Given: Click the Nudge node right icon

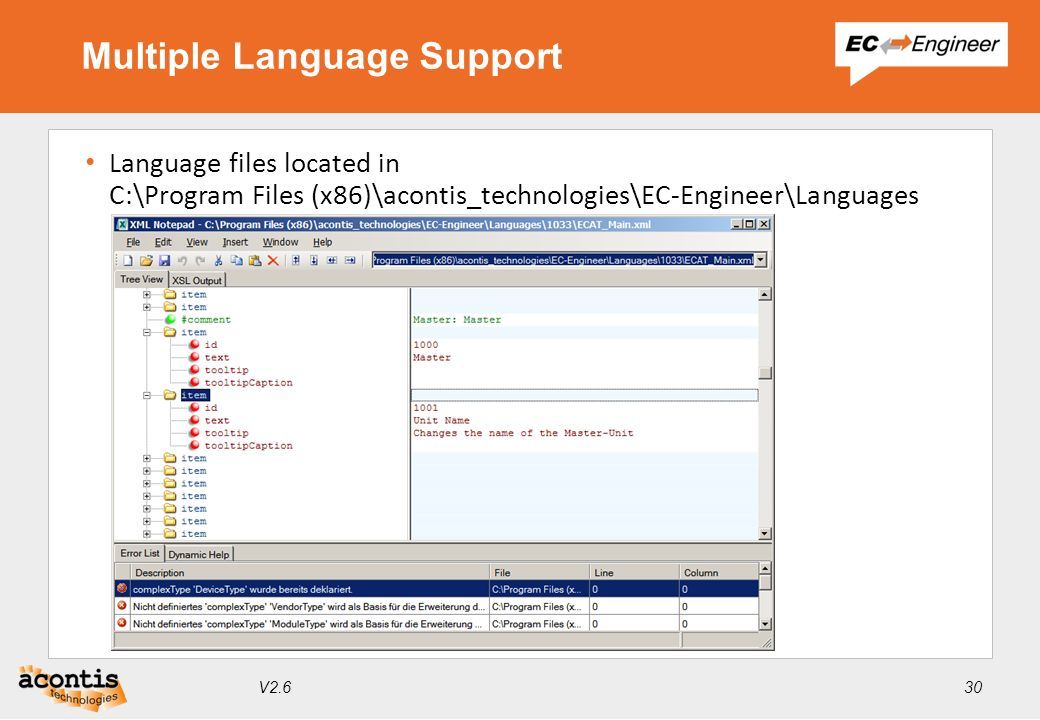Looking at the screenshot, I should pyautogui.click(x=350, y=261).
